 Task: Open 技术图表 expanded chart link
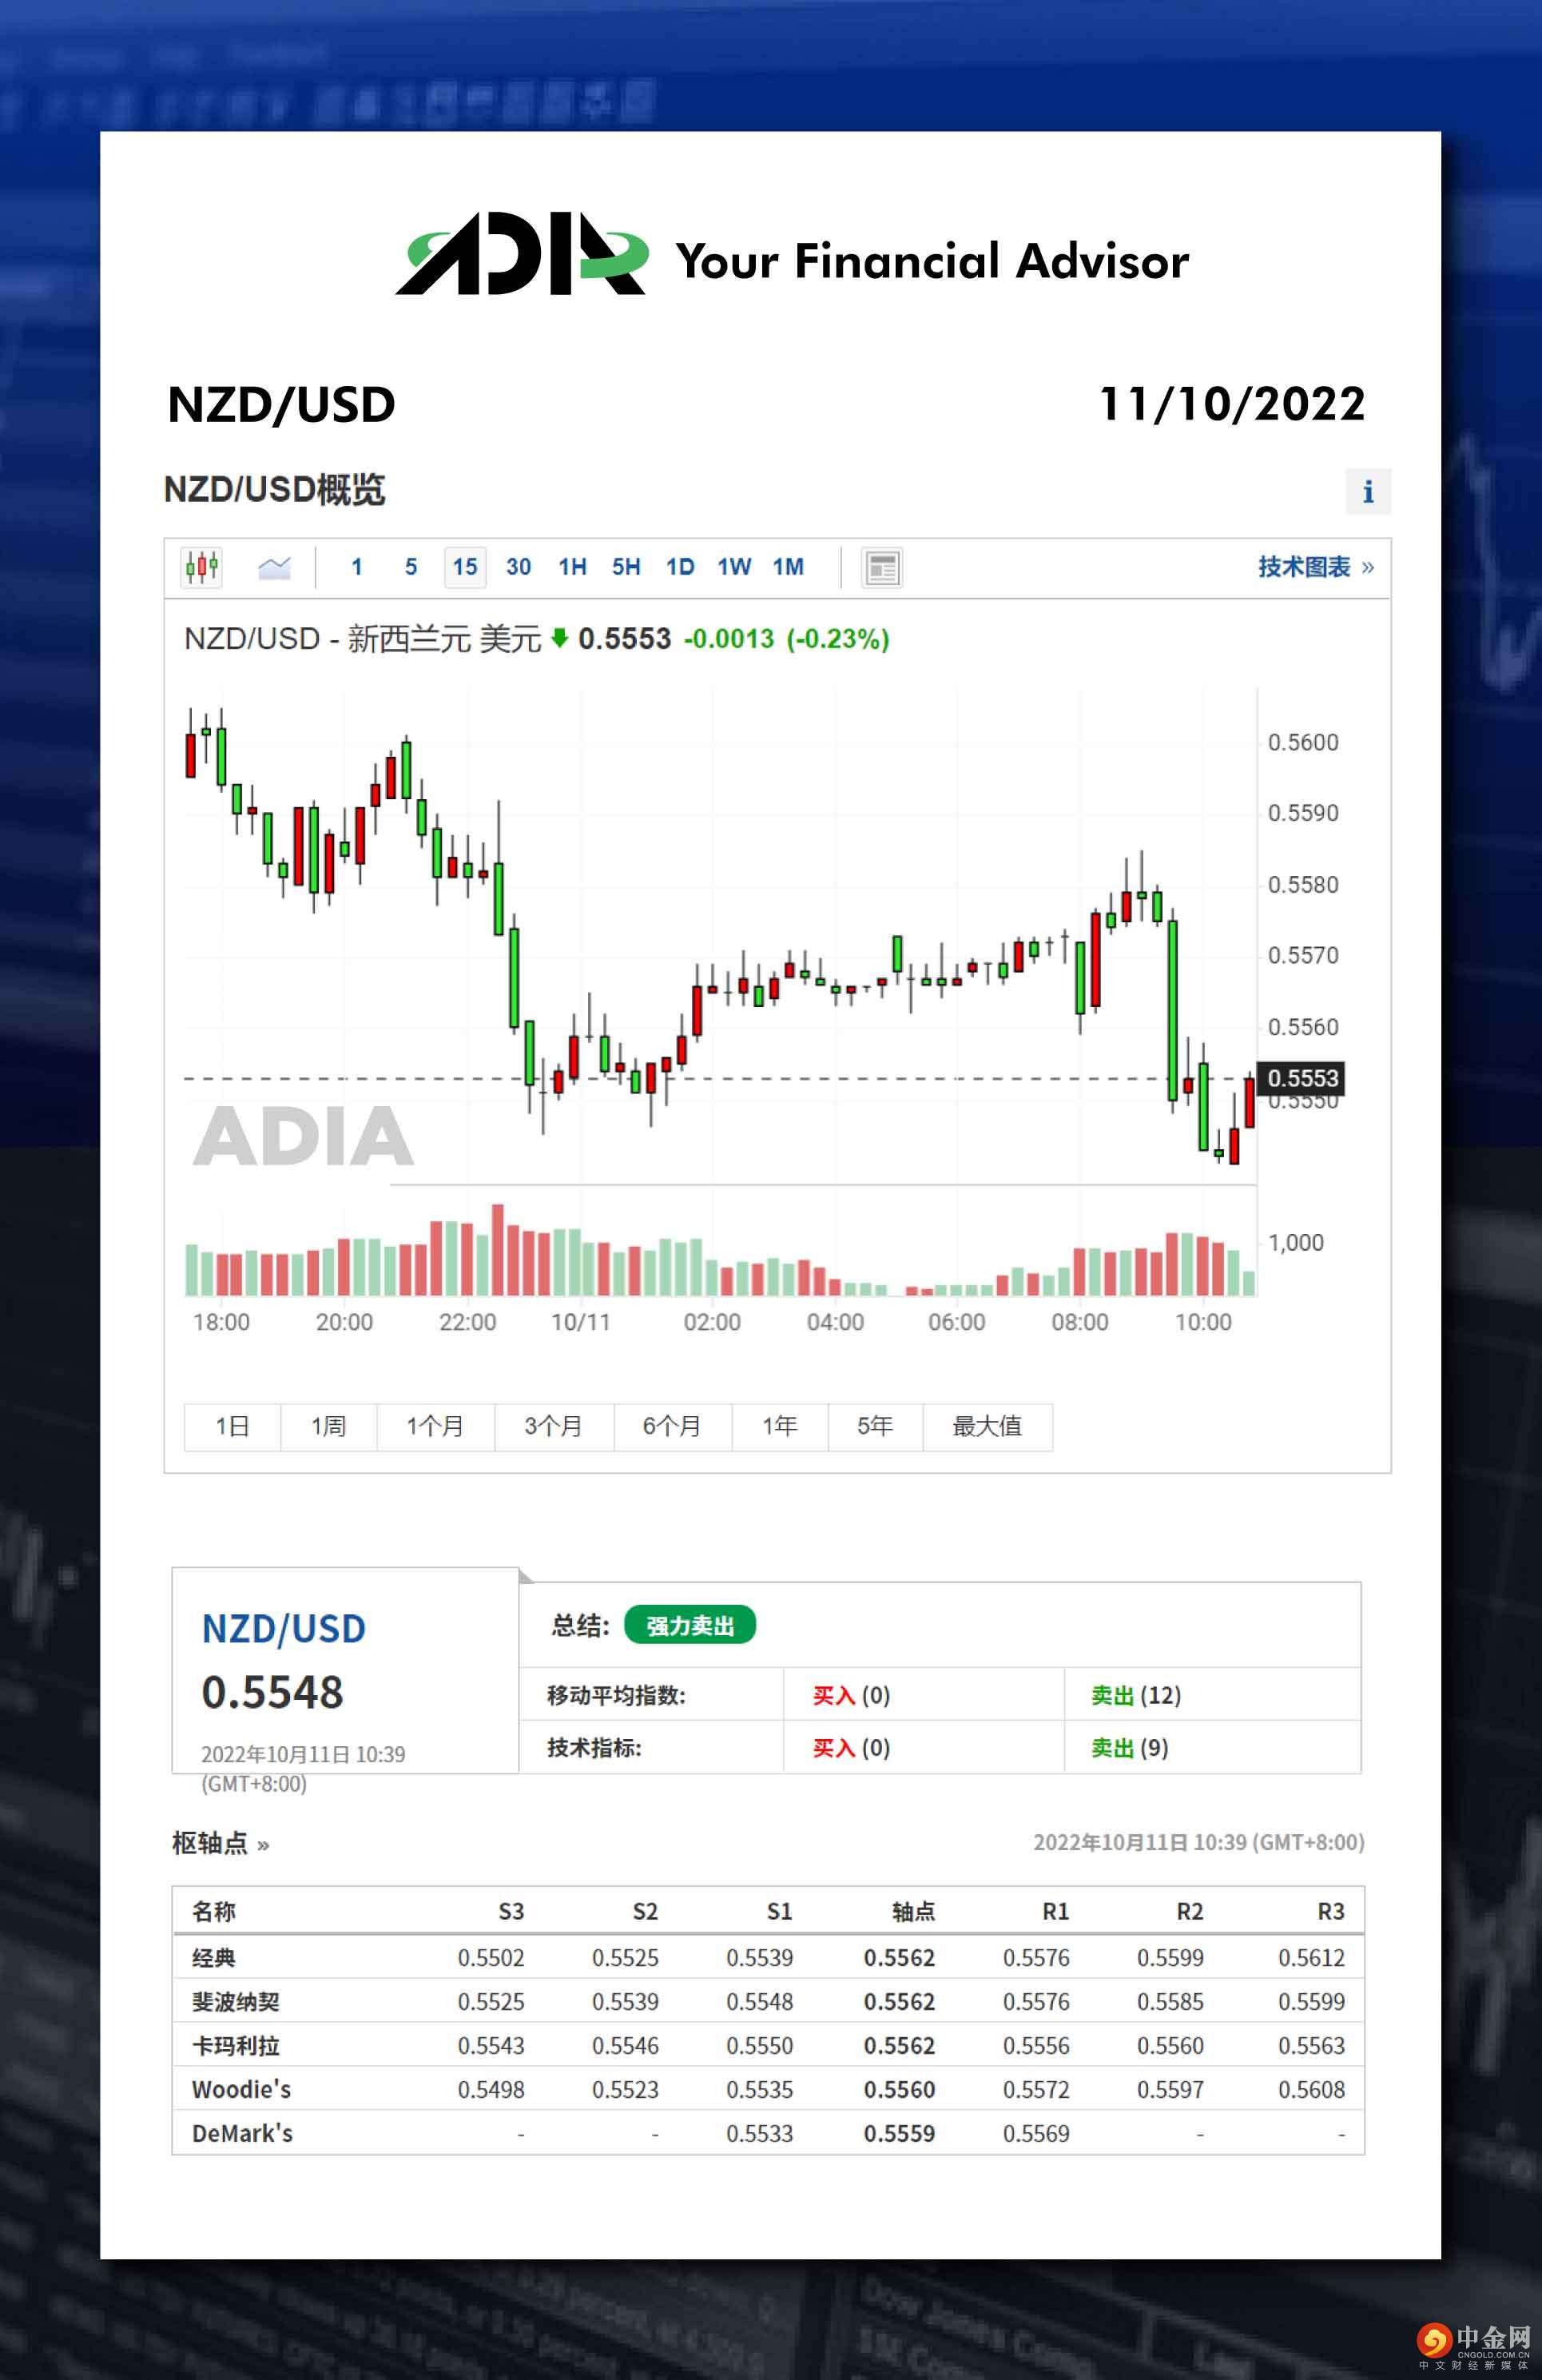coord(1314,567)
